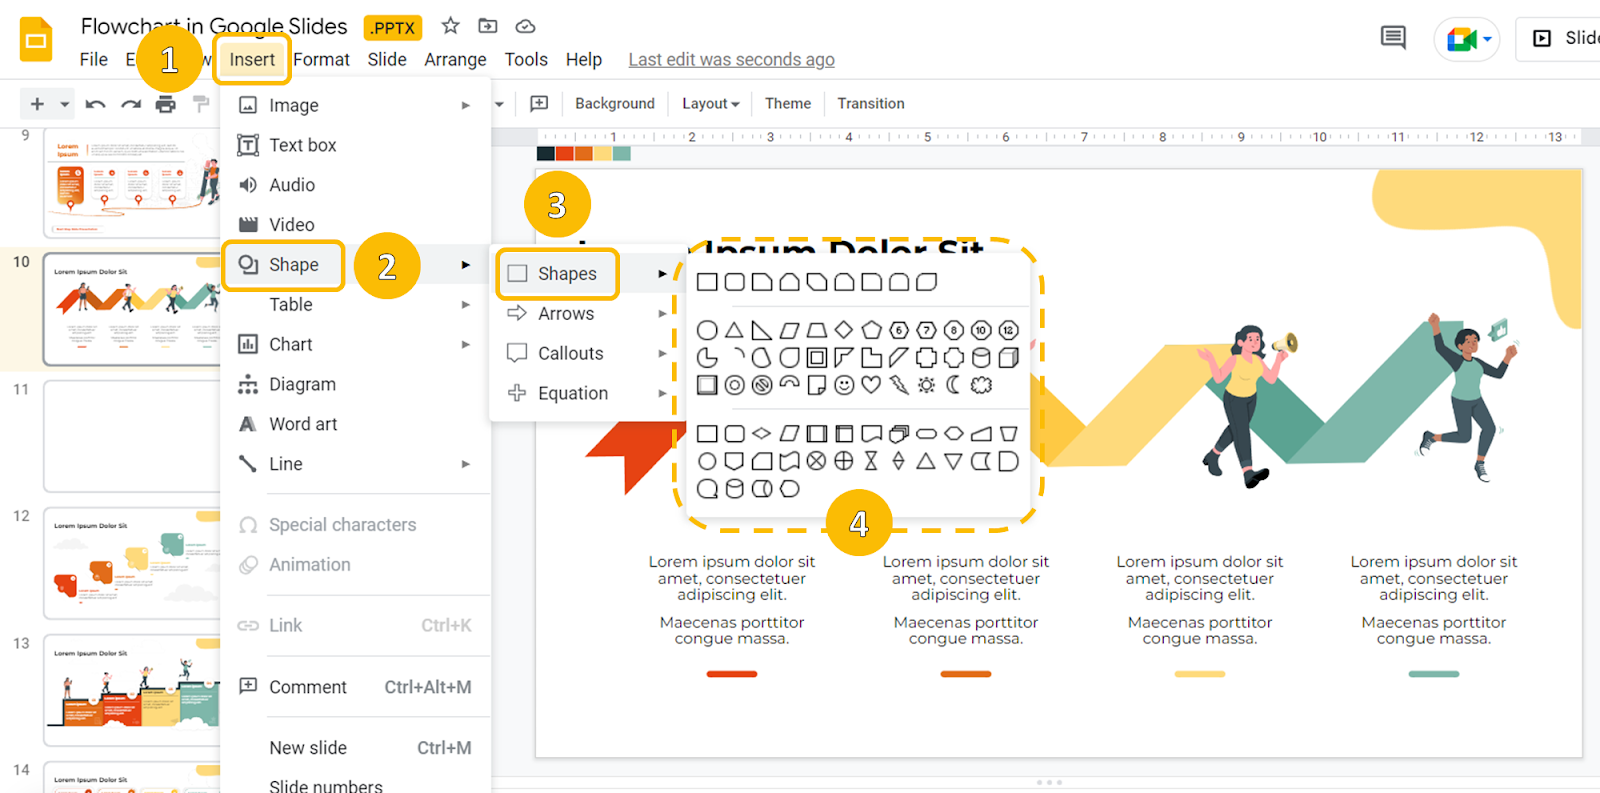Check the cloud save status icon
Image resolution: width=1600 pixels, height=793 pixels.
[525, 26]
